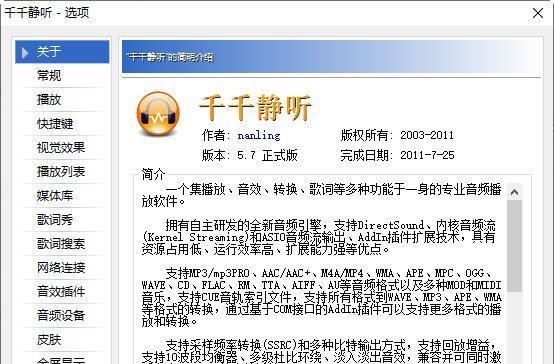Click the completion date 2011-7-25
Image resolution: width=554 pixels, height=364 pixels.
pos(427,155)
